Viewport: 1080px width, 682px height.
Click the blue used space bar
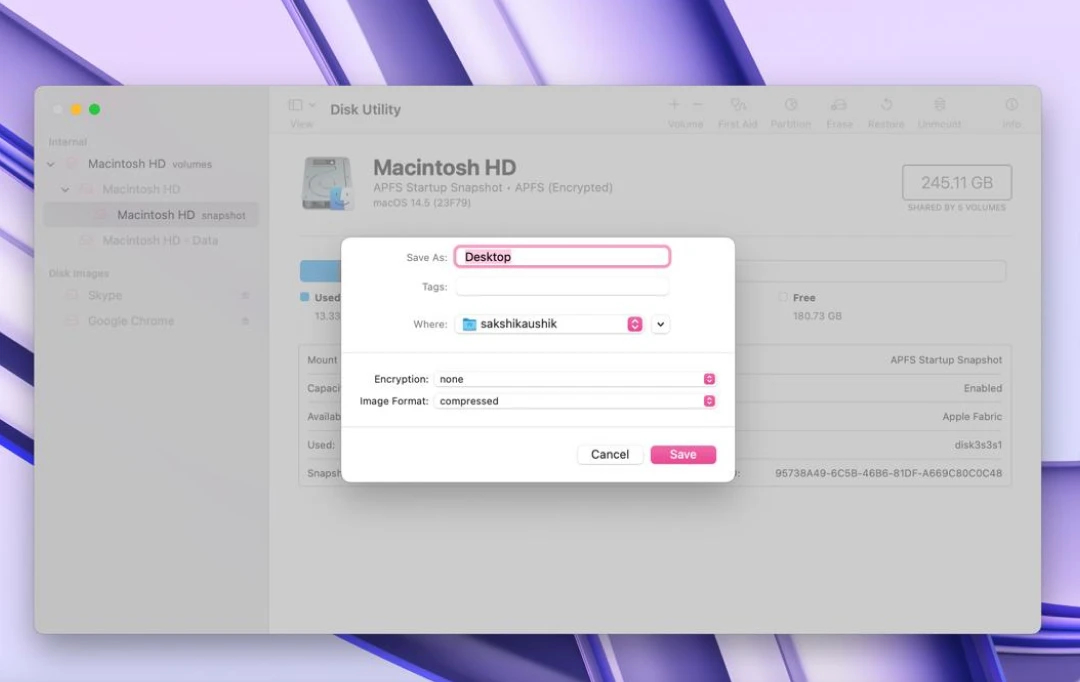320,271
